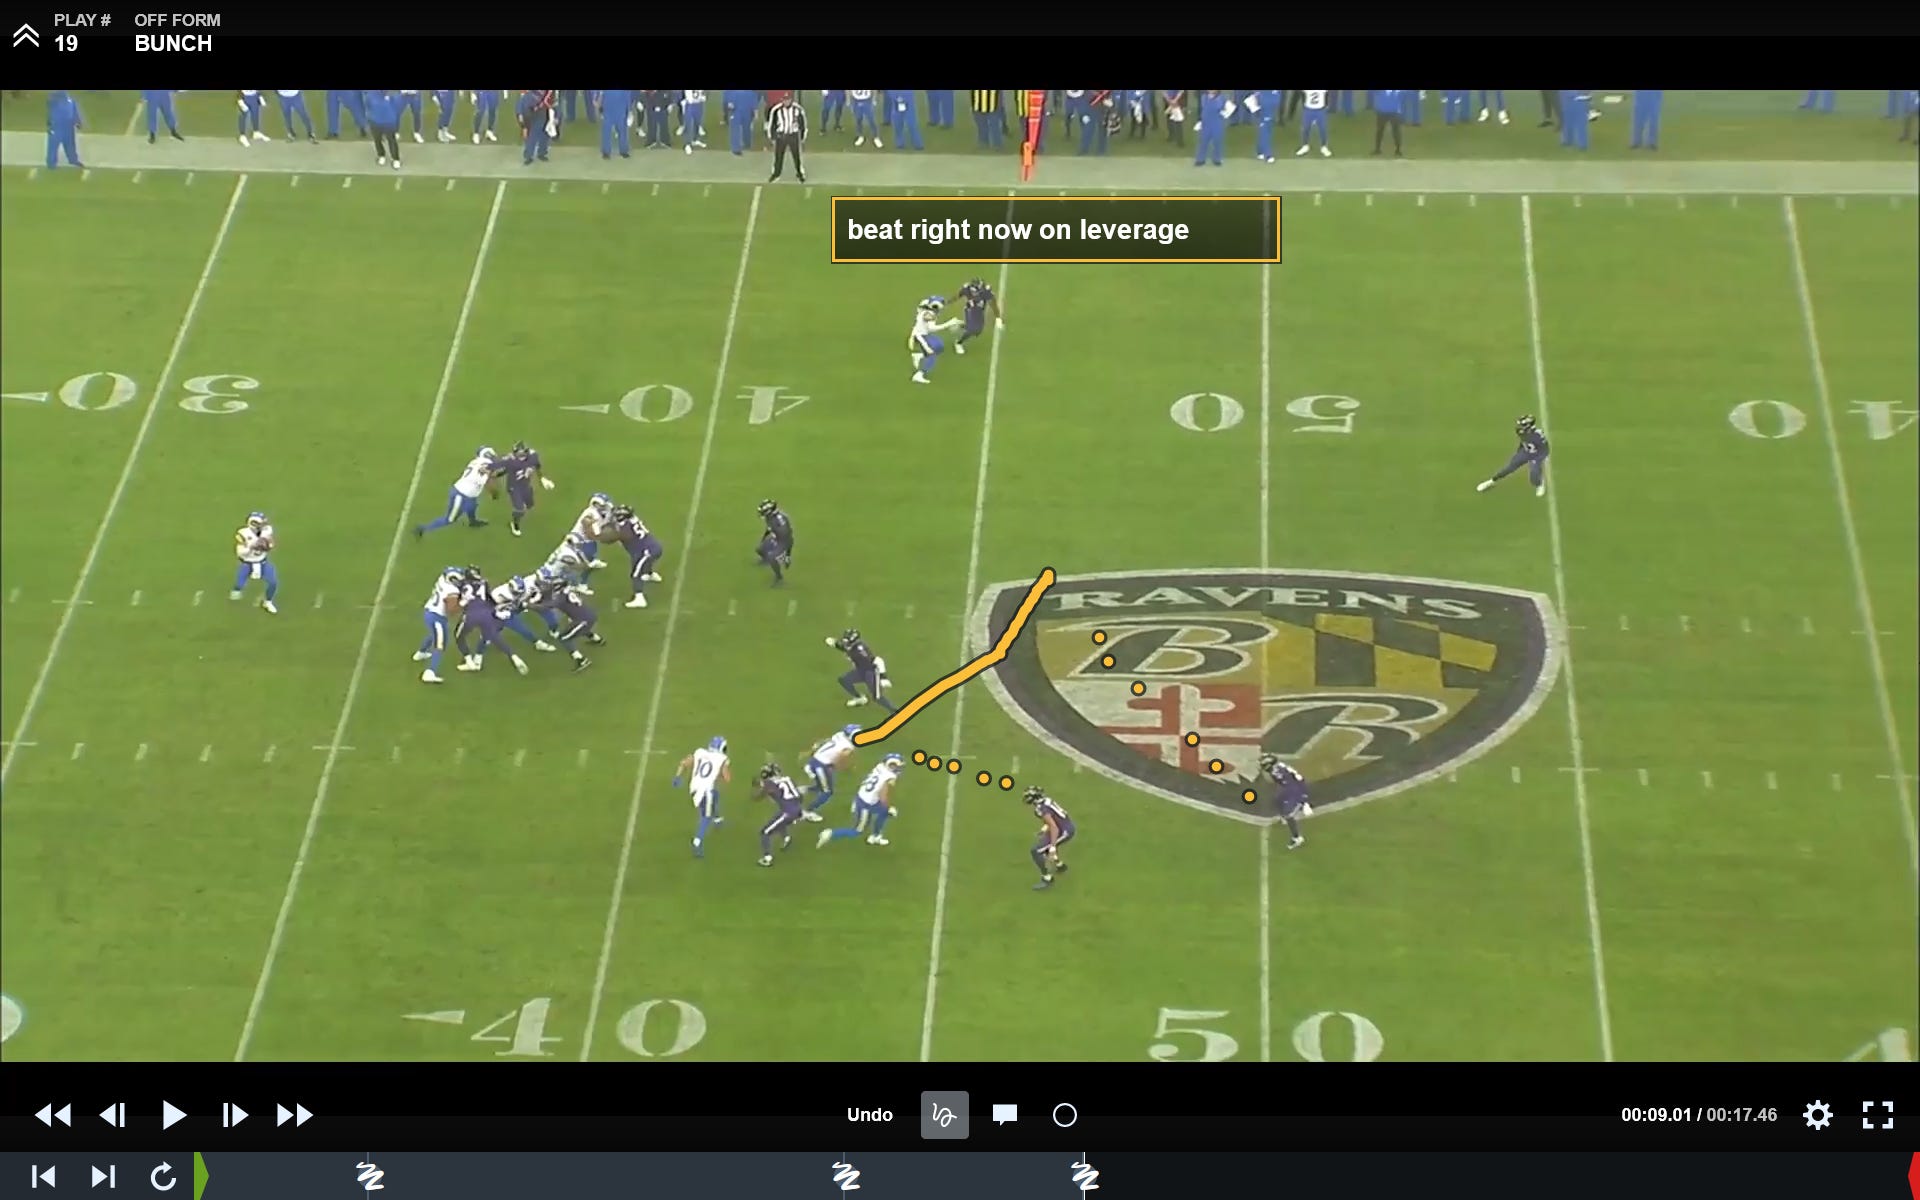Select the 'beat right now on leverage' annotation
This screenshot has height=1200, width=1920.
coord(1056,230)
